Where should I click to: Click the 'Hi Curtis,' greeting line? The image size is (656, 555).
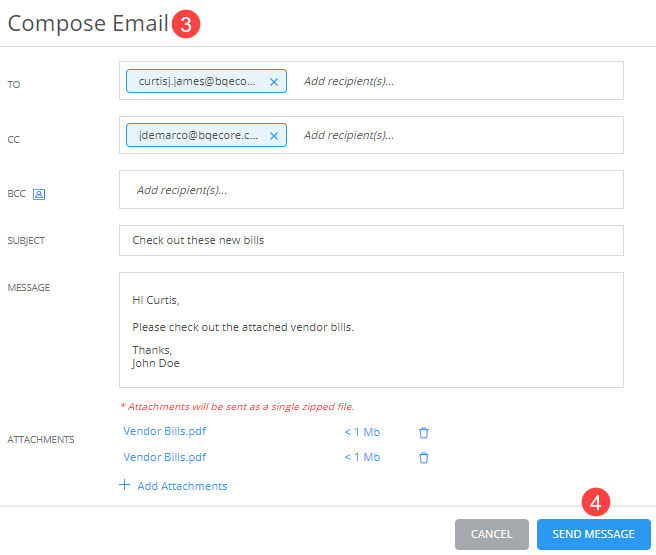pos(156,300)
